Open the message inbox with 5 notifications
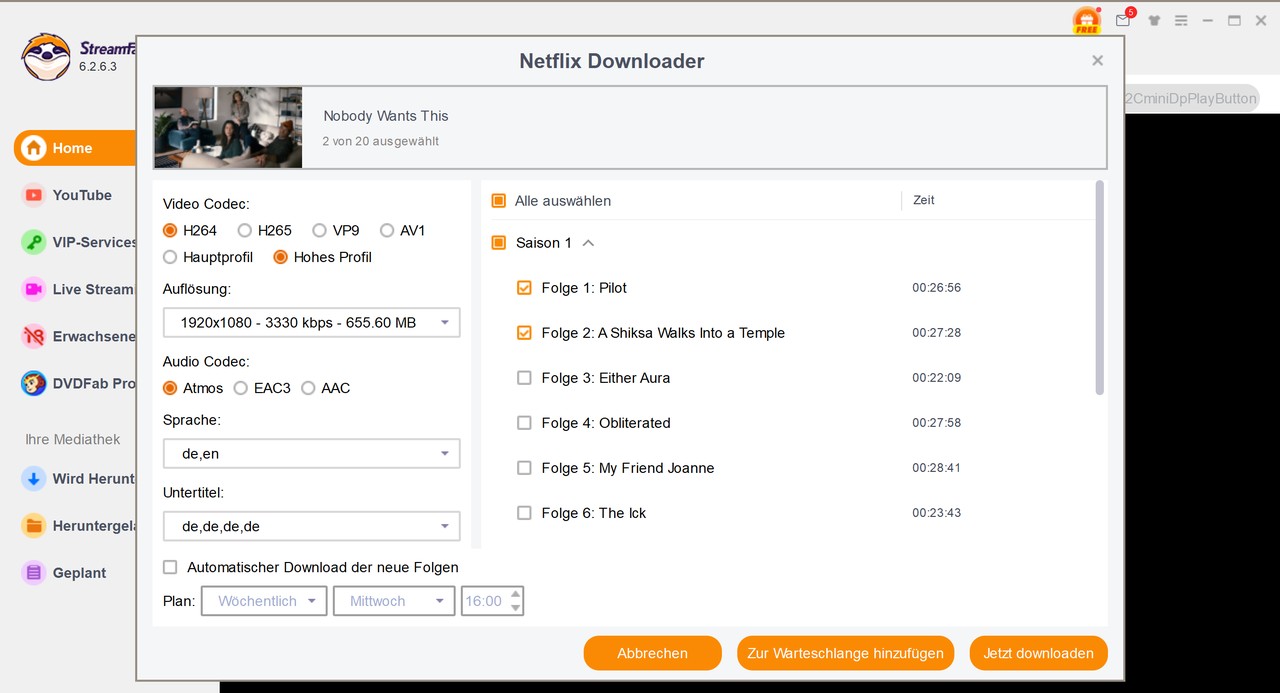The width and height of the screenshot is (1280, 693). 1122,20
